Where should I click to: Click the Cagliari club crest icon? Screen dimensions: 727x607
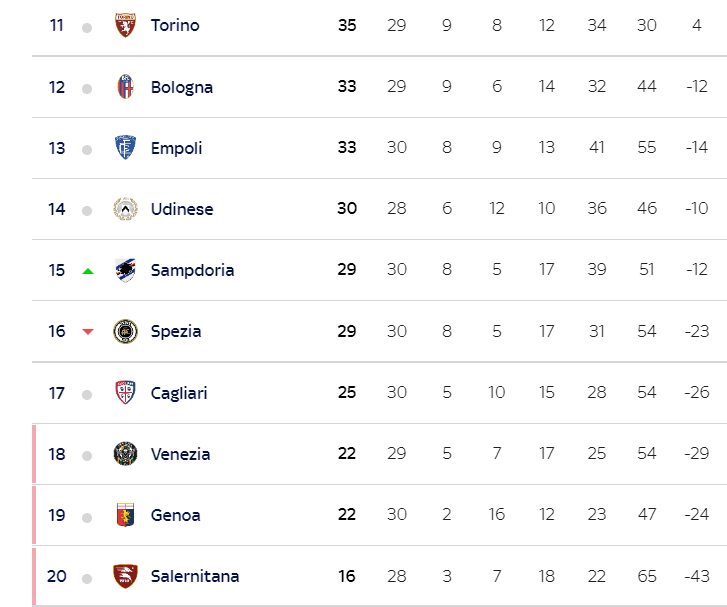[x=125, y=393]
